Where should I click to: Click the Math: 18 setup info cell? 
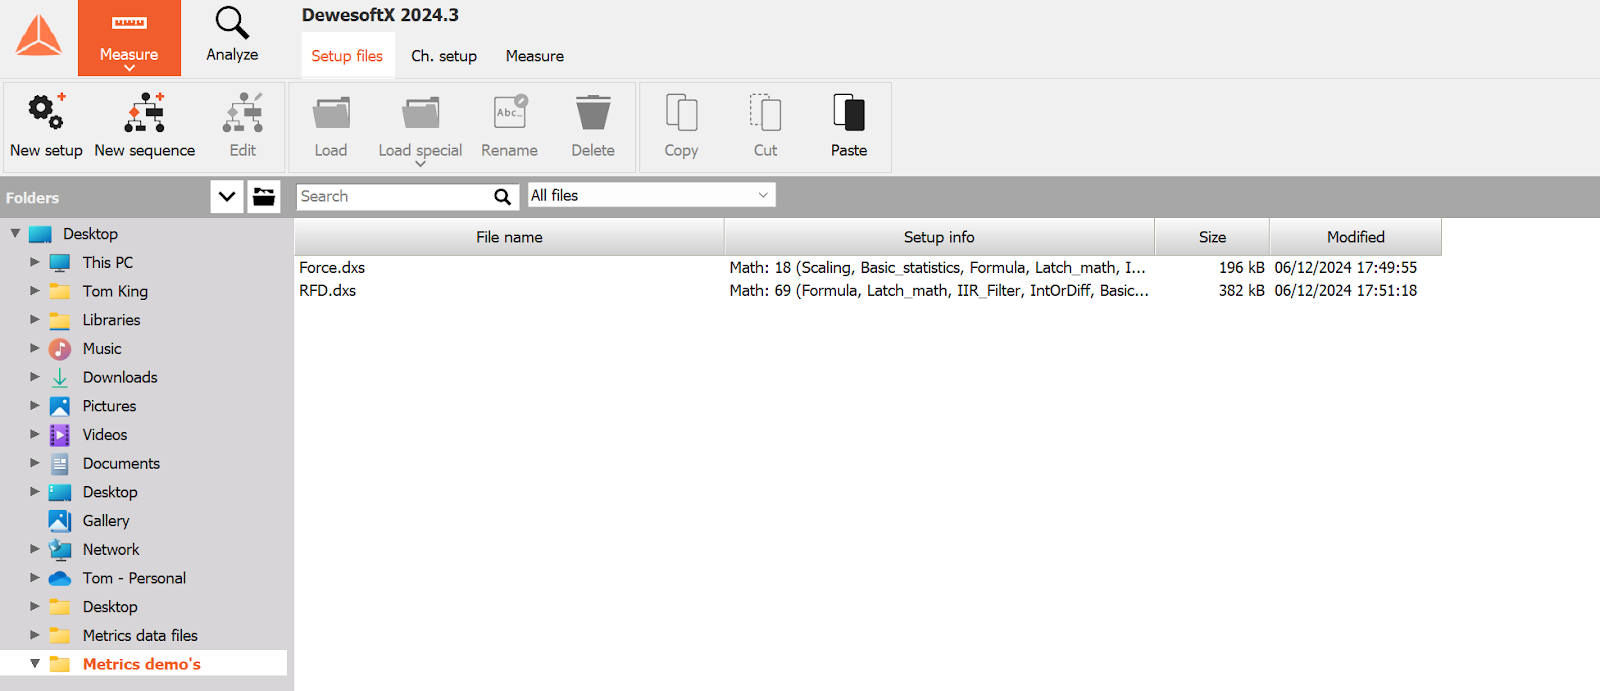coord(938,268)
